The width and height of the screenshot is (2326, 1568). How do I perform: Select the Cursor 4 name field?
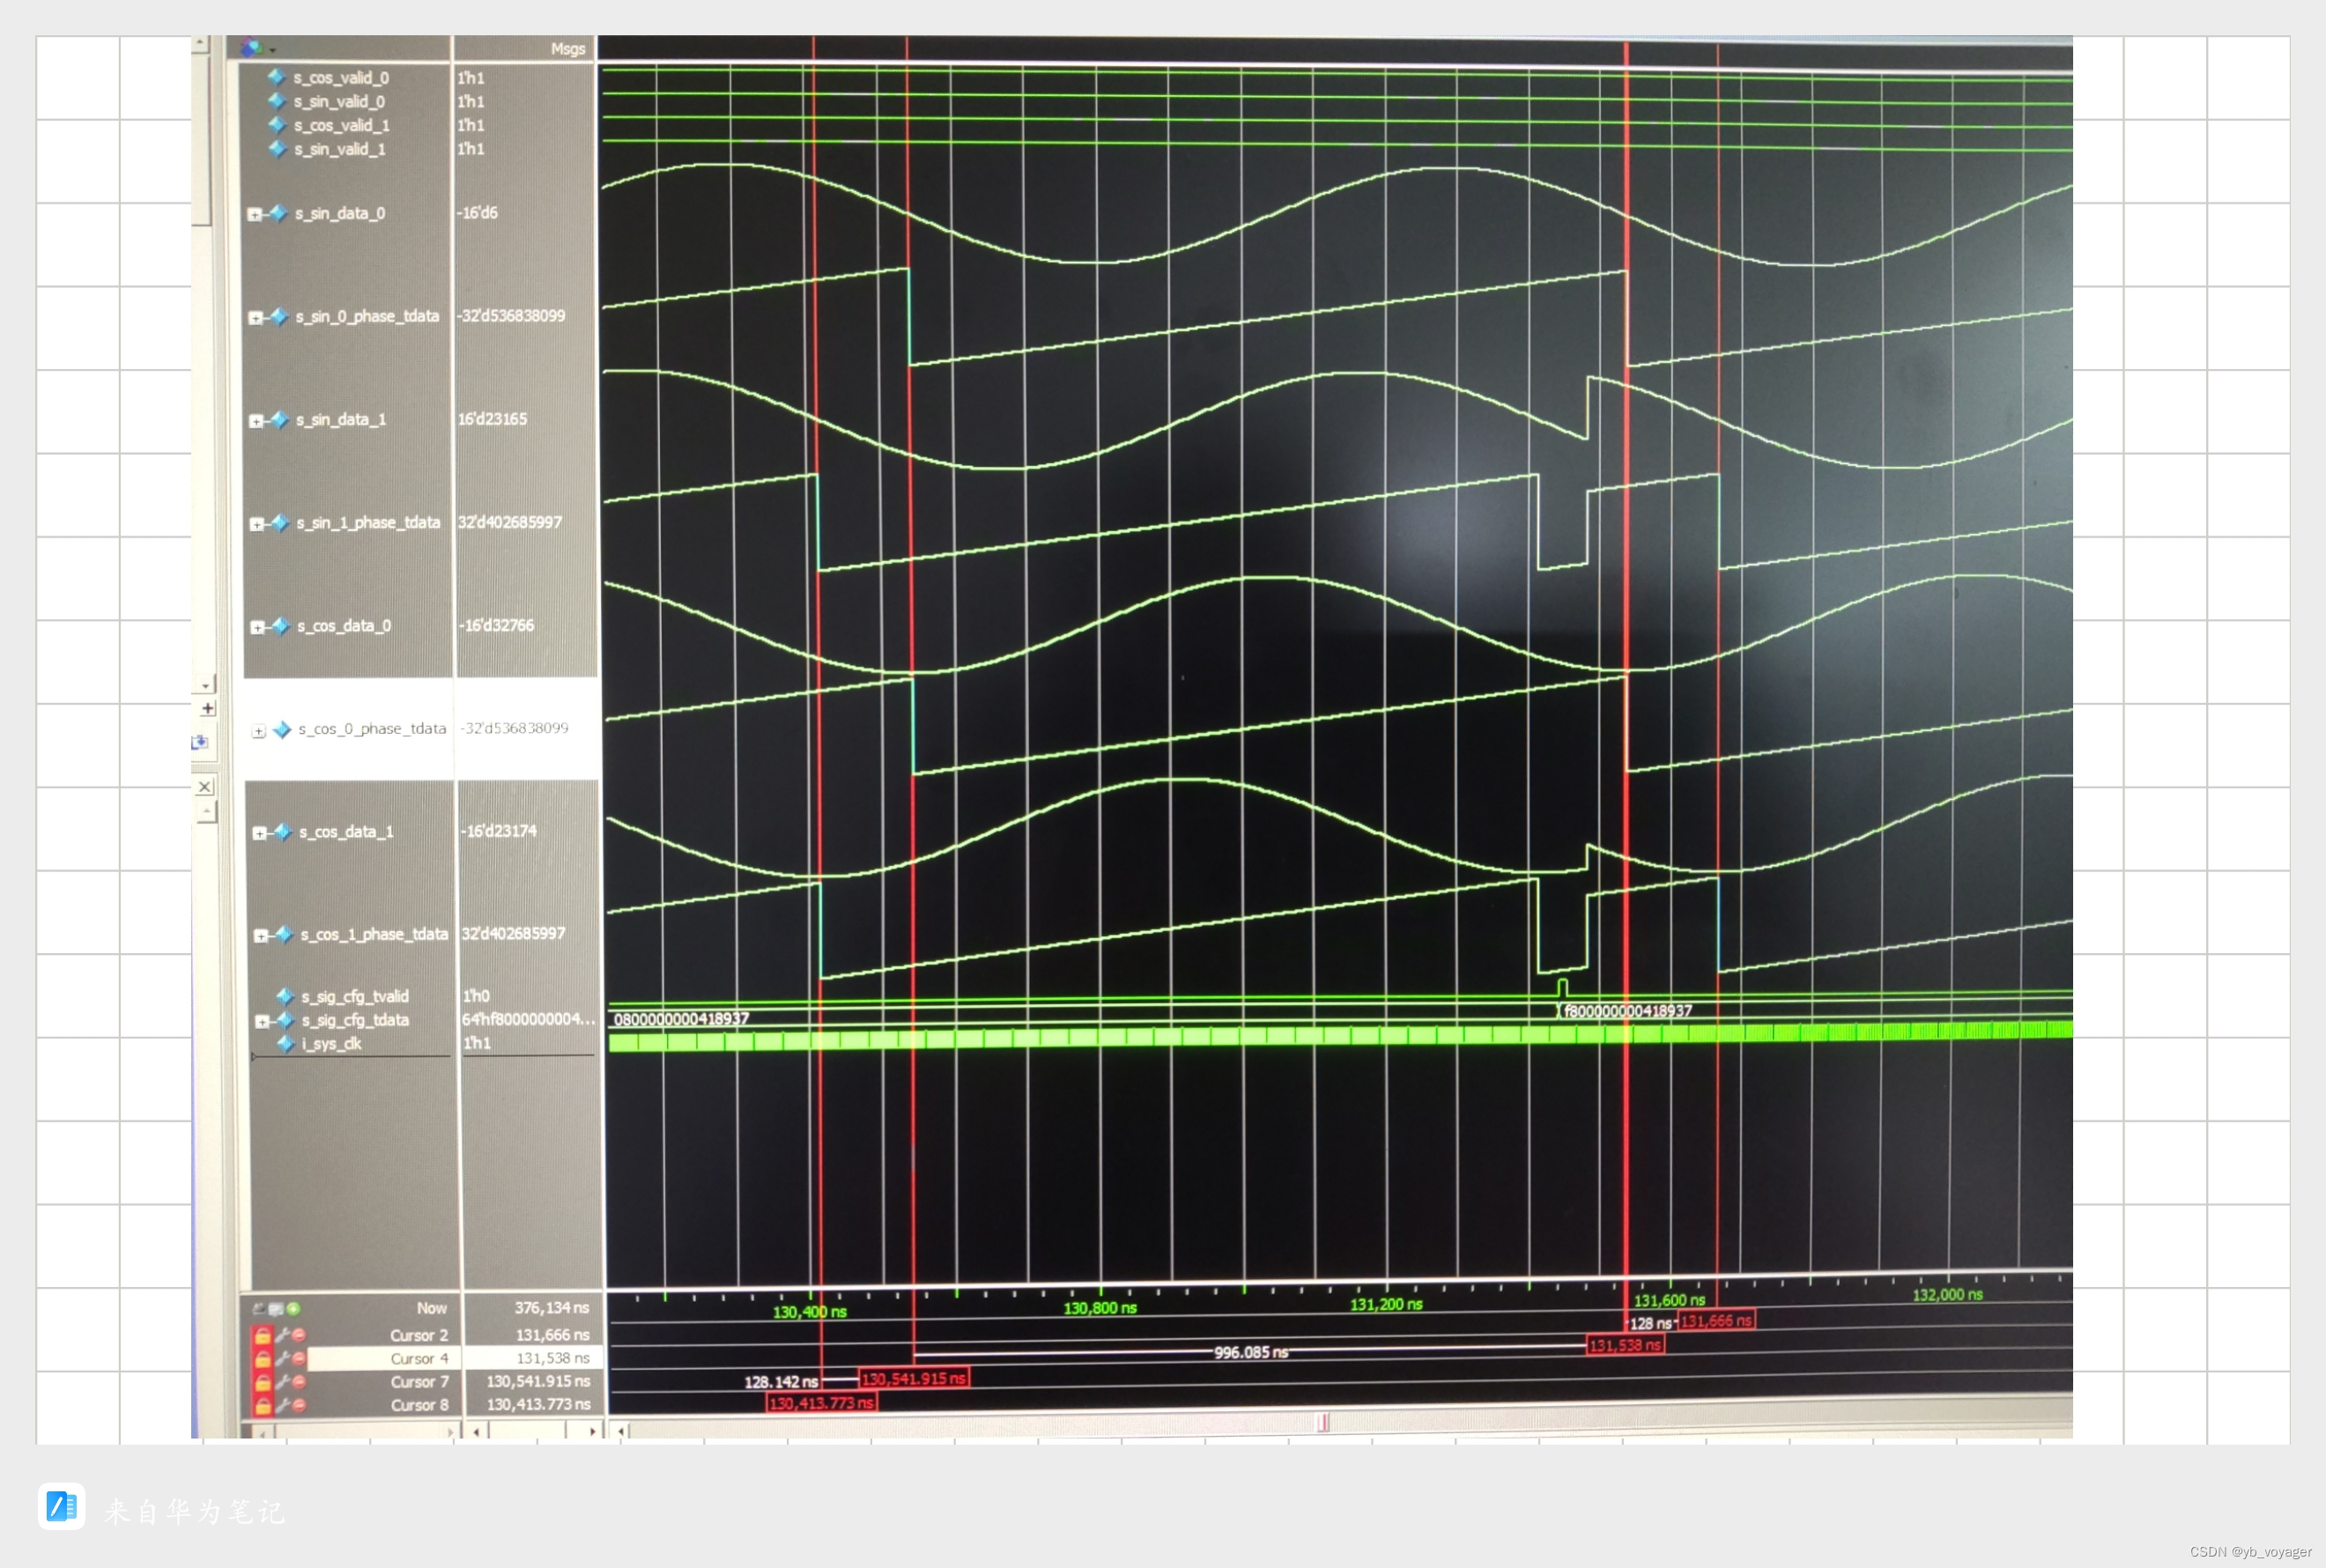pyautogui.click(x=383, y=1359)
